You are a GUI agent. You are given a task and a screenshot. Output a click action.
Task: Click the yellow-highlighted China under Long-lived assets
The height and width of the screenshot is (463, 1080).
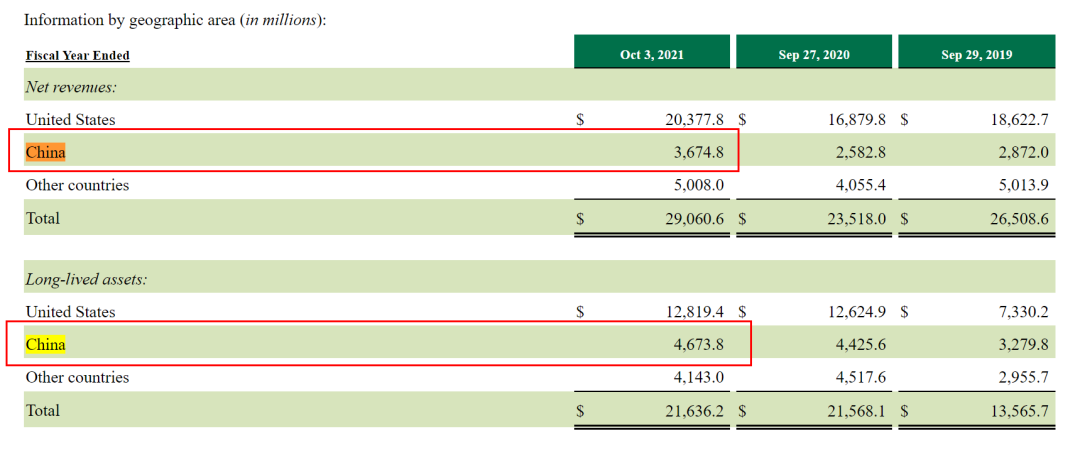pyautogui.click(x=45, y=344)
